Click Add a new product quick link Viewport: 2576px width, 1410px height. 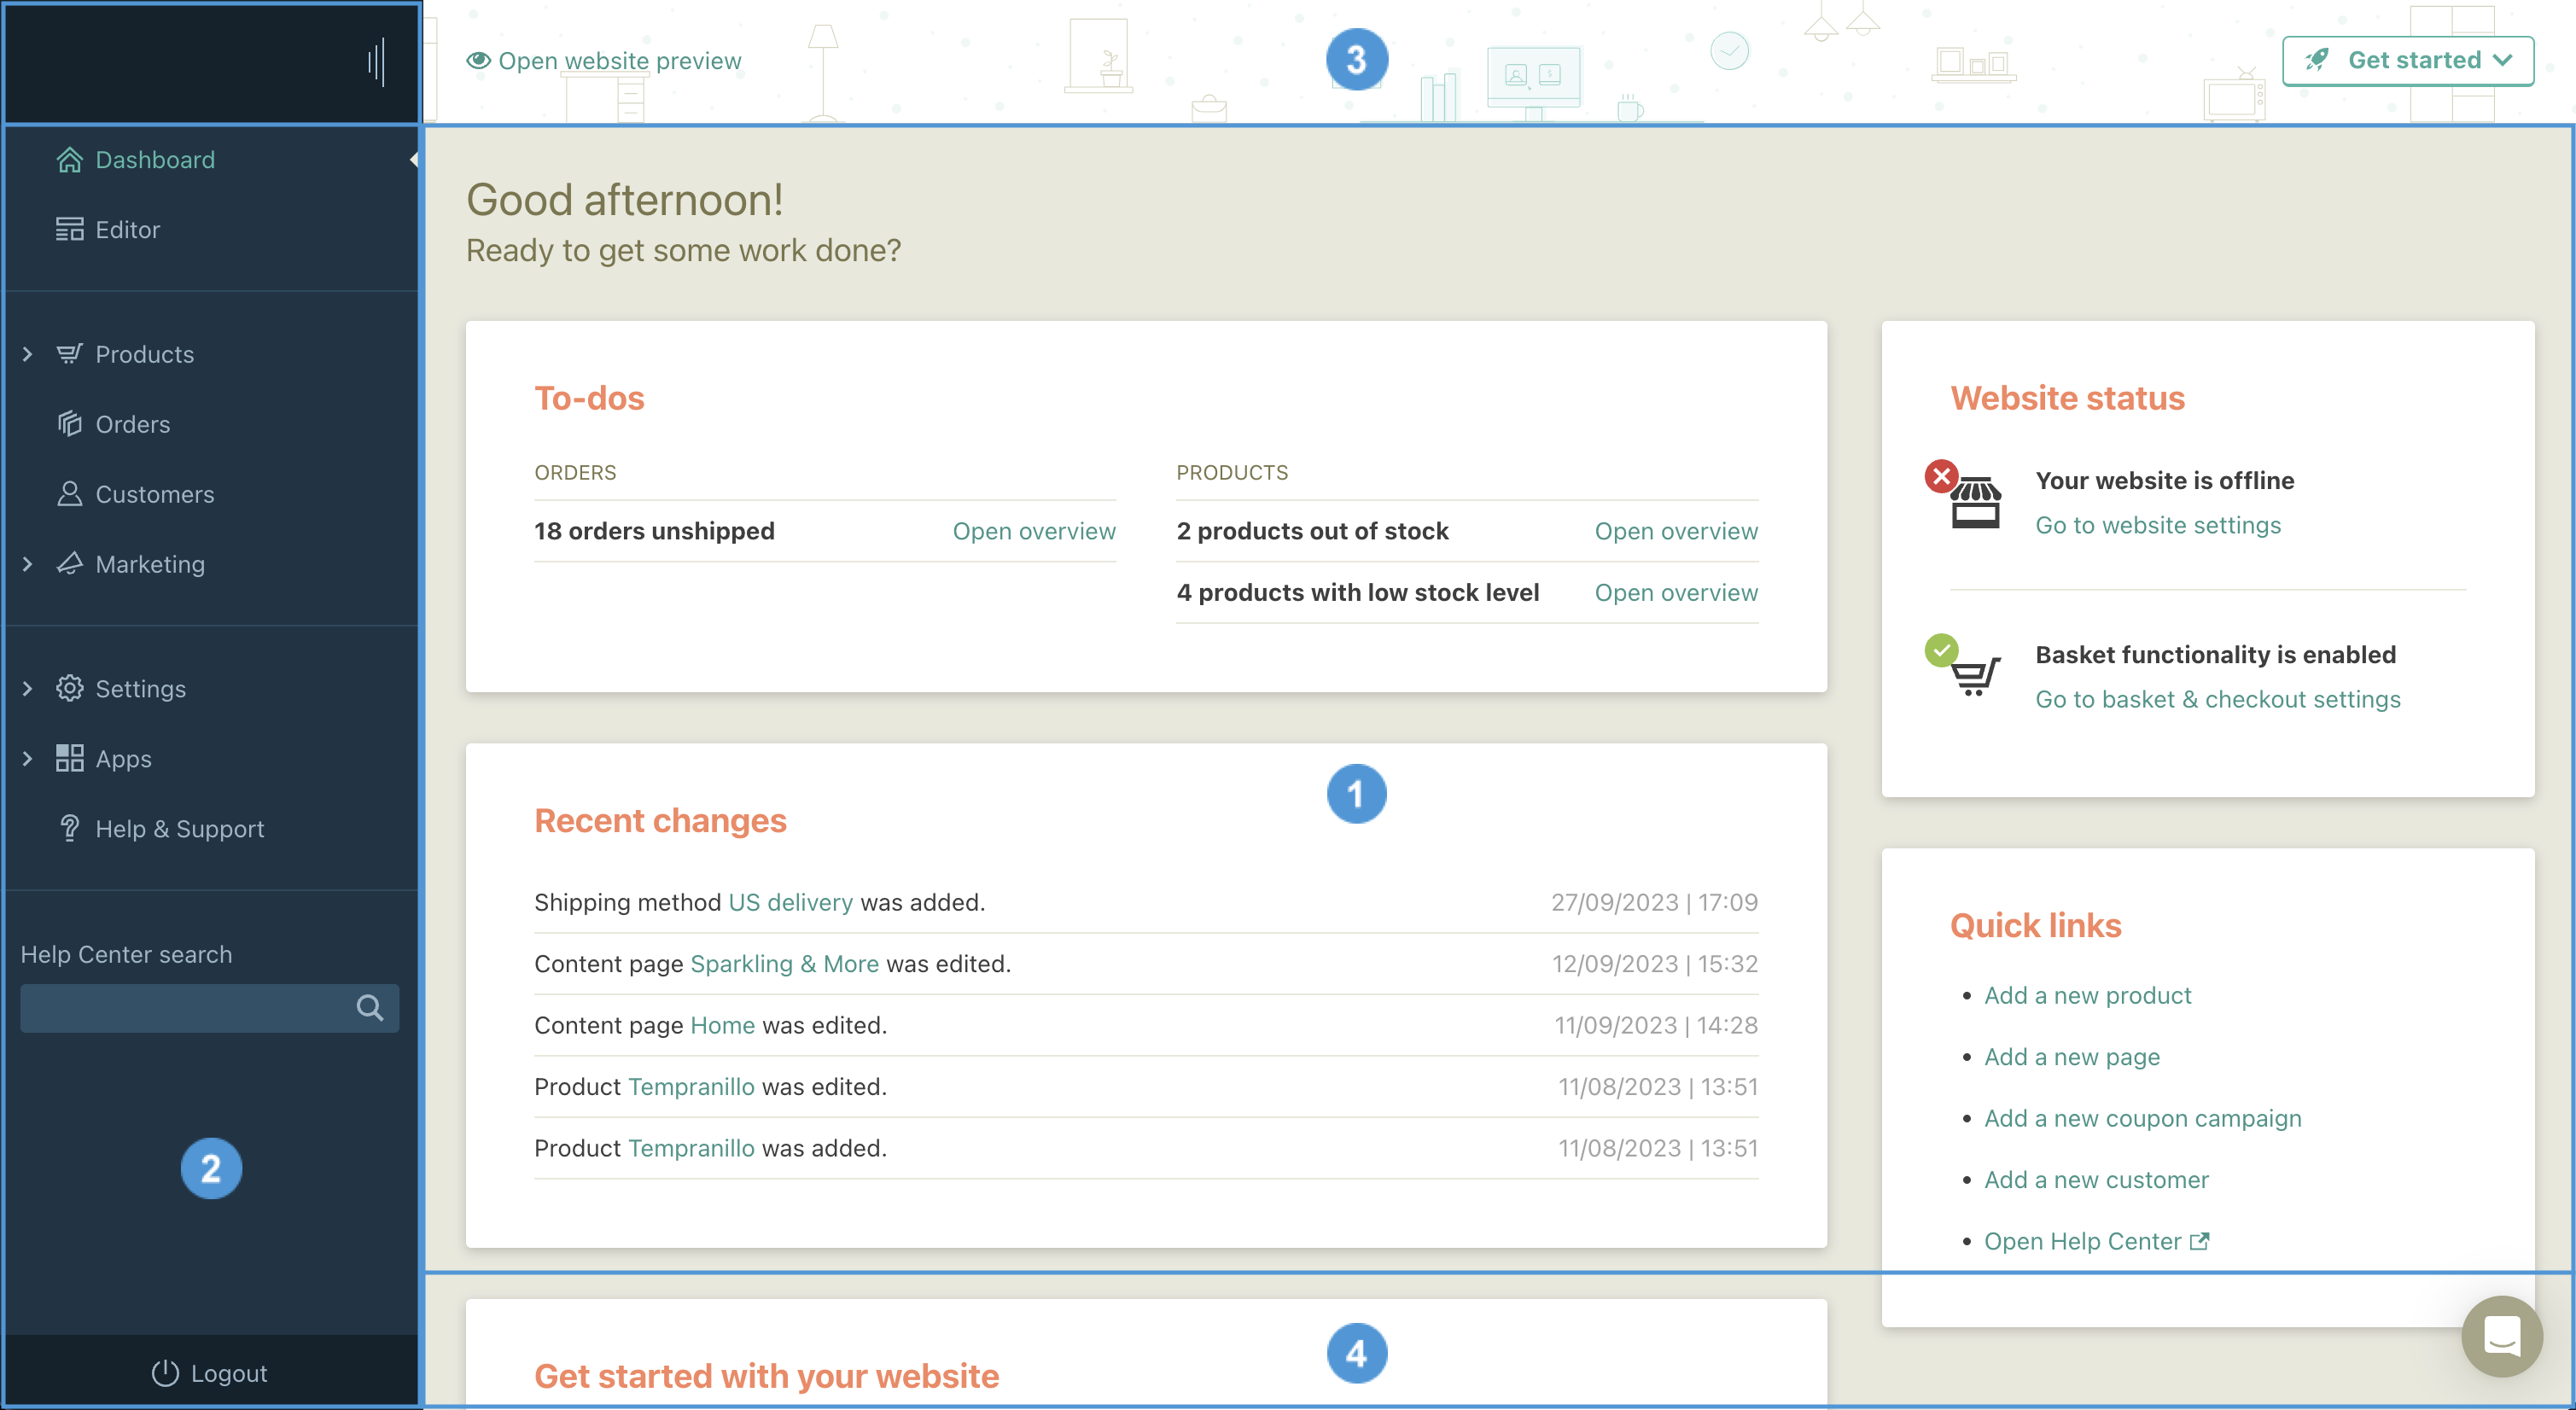click(2087, 995)
